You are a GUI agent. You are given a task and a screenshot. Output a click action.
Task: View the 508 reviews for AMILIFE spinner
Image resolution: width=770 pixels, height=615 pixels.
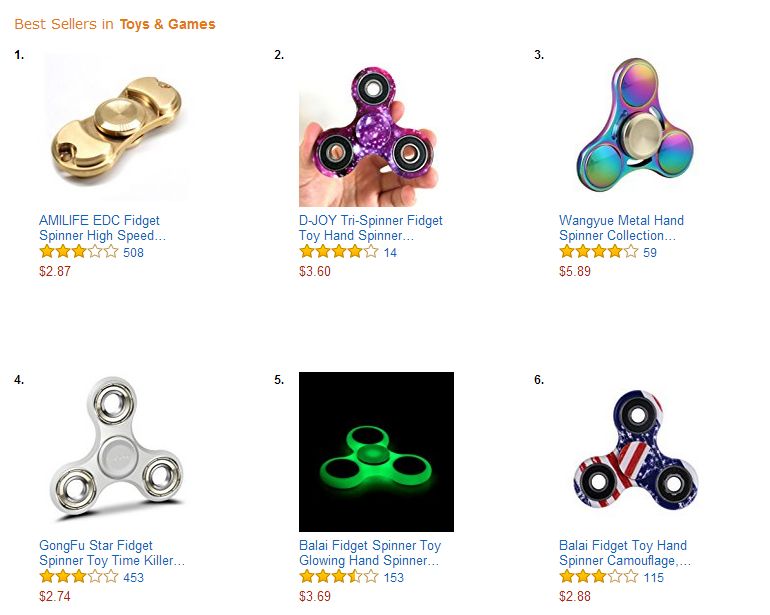[134, 252]
